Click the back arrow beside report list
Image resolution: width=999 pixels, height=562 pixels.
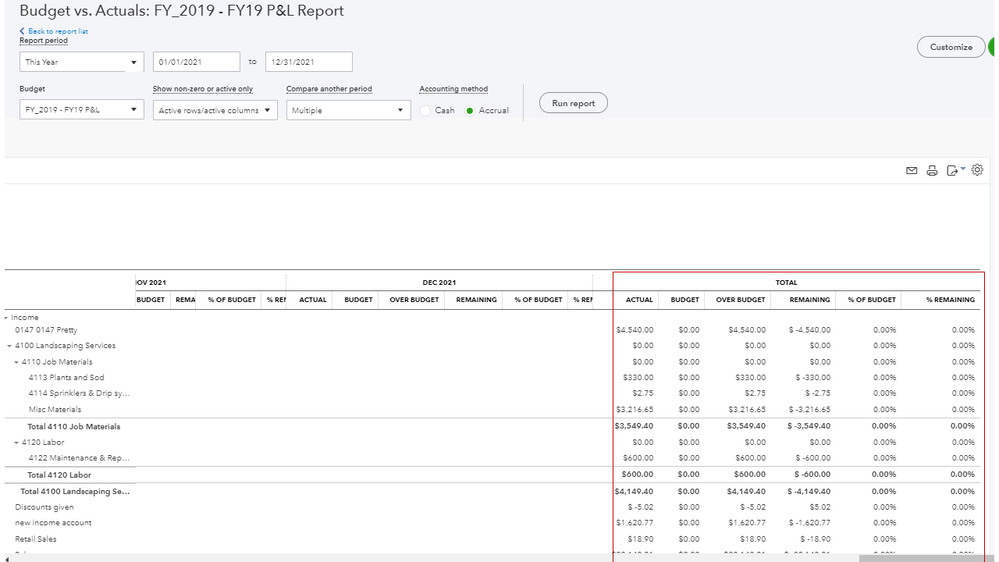pyautogui.click(x=22, y=31)
